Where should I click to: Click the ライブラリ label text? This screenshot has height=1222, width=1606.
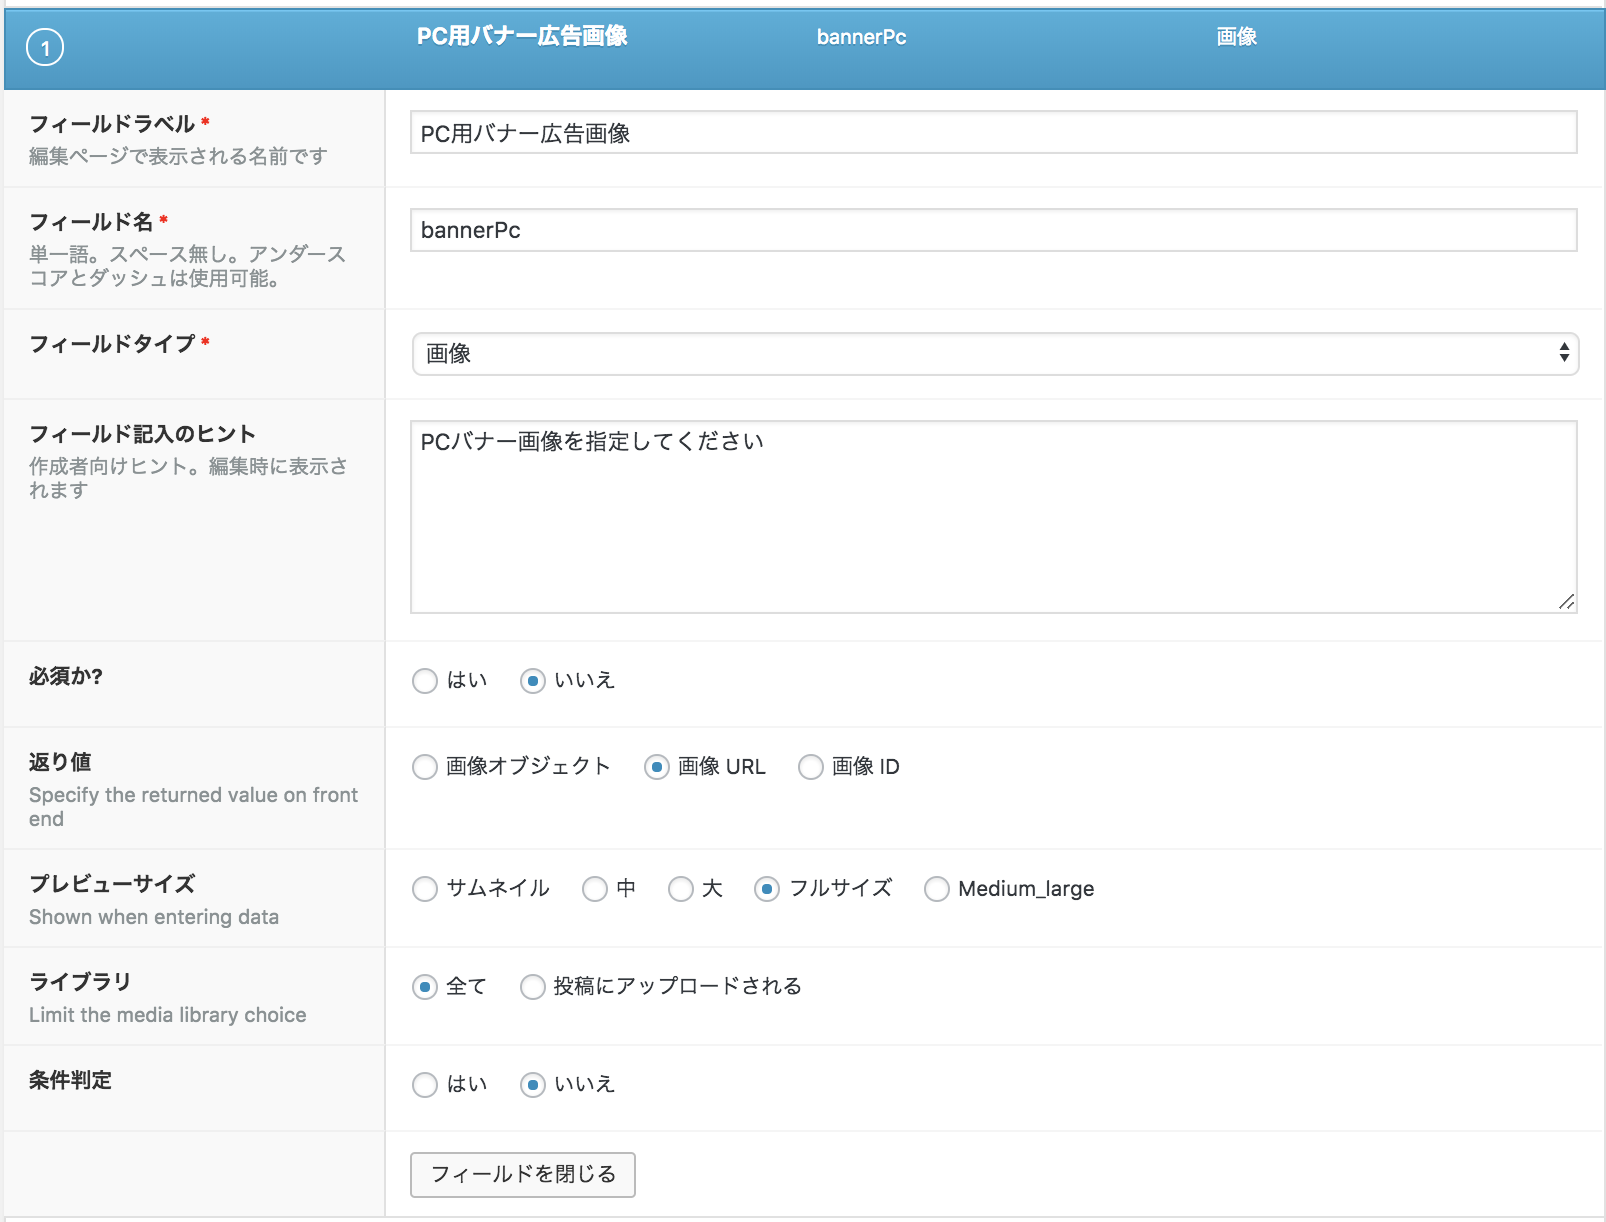click(x=80, y=982)
